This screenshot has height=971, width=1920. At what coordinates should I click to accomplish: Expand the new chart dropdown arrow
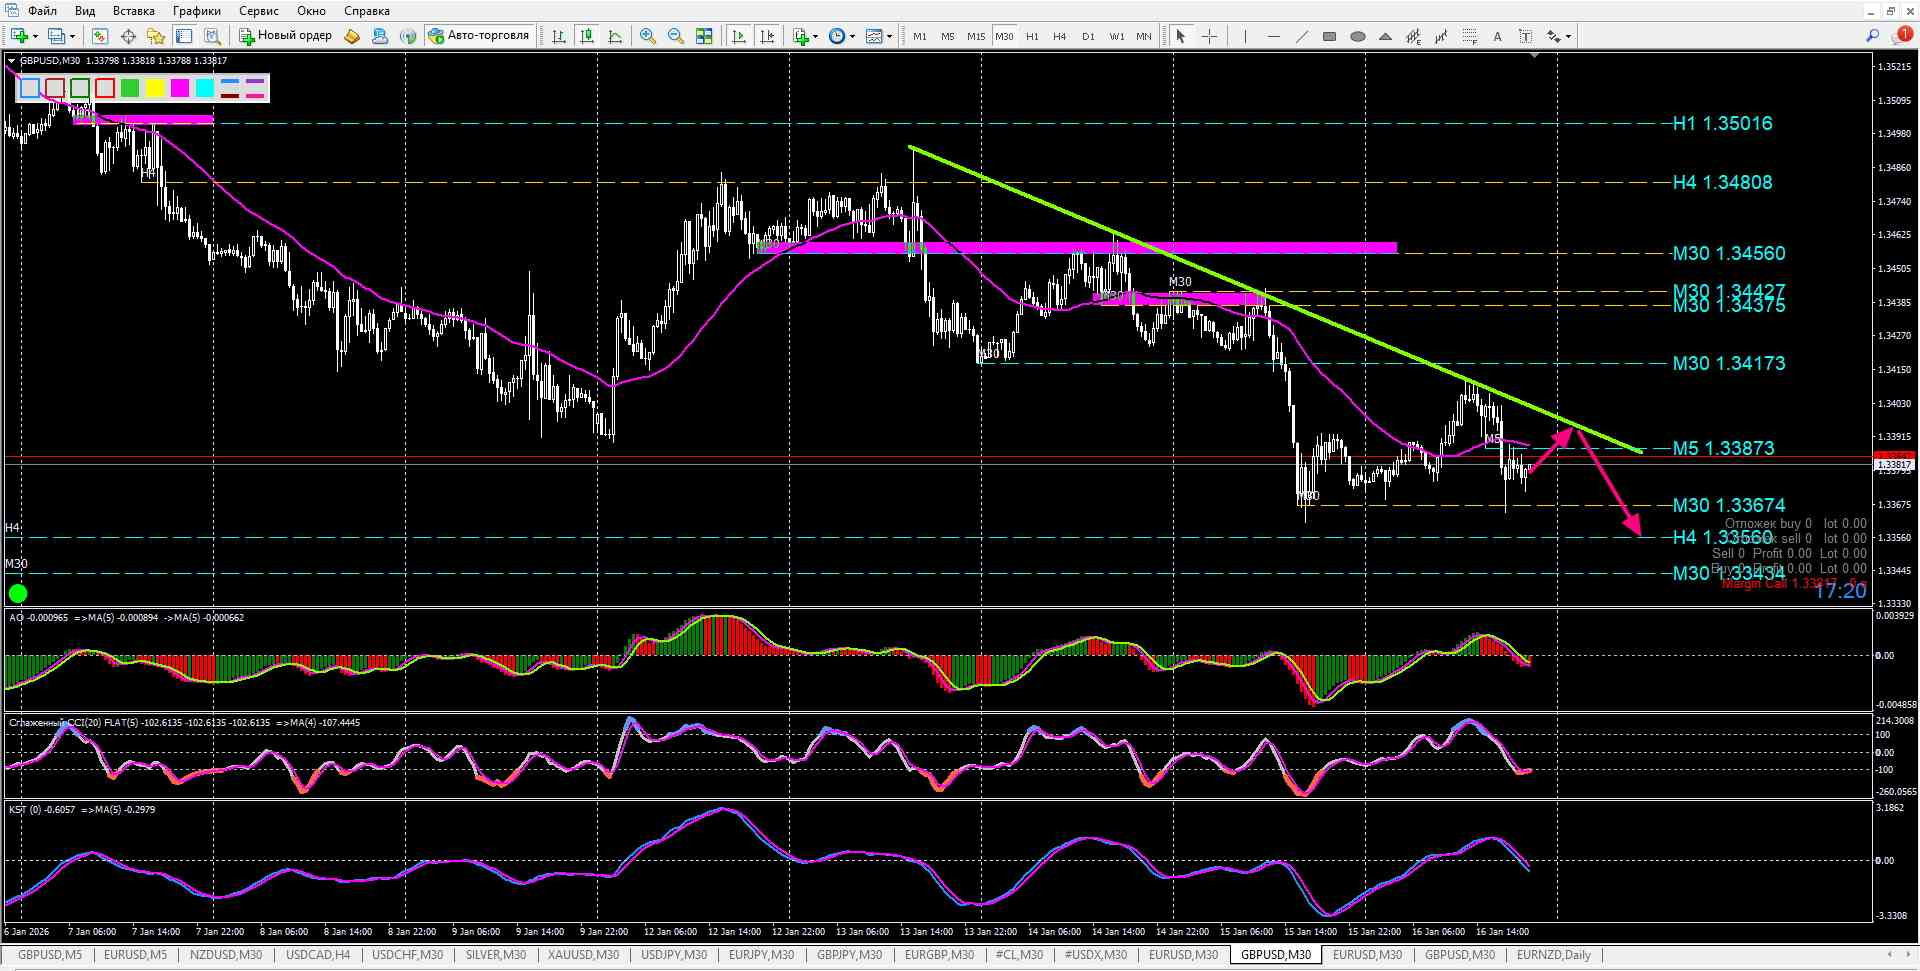[x=35, y=36]
